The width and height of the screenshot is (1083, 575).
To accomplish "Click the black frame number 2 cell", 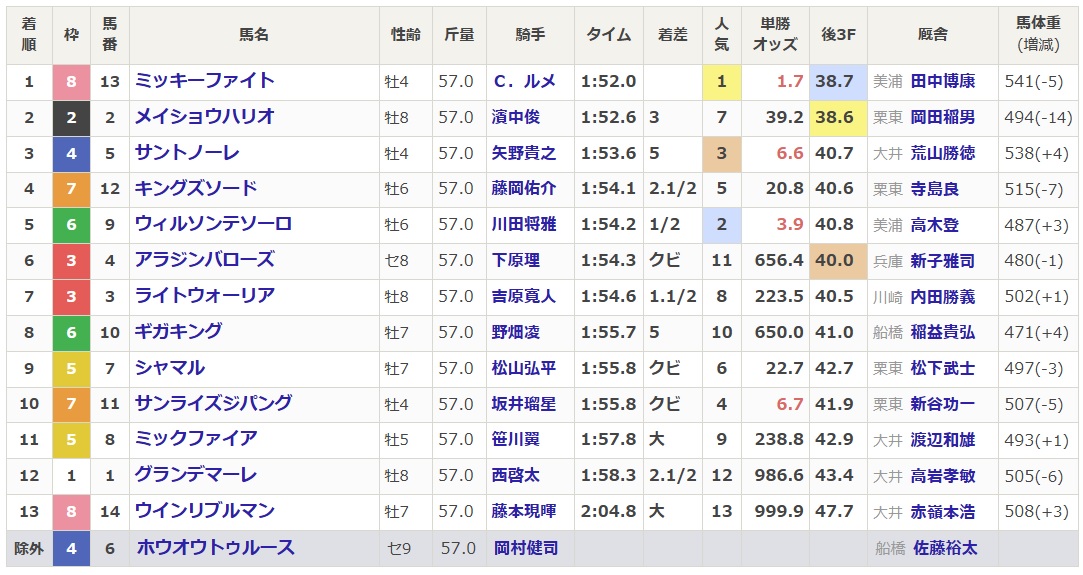I will point(71,117).
